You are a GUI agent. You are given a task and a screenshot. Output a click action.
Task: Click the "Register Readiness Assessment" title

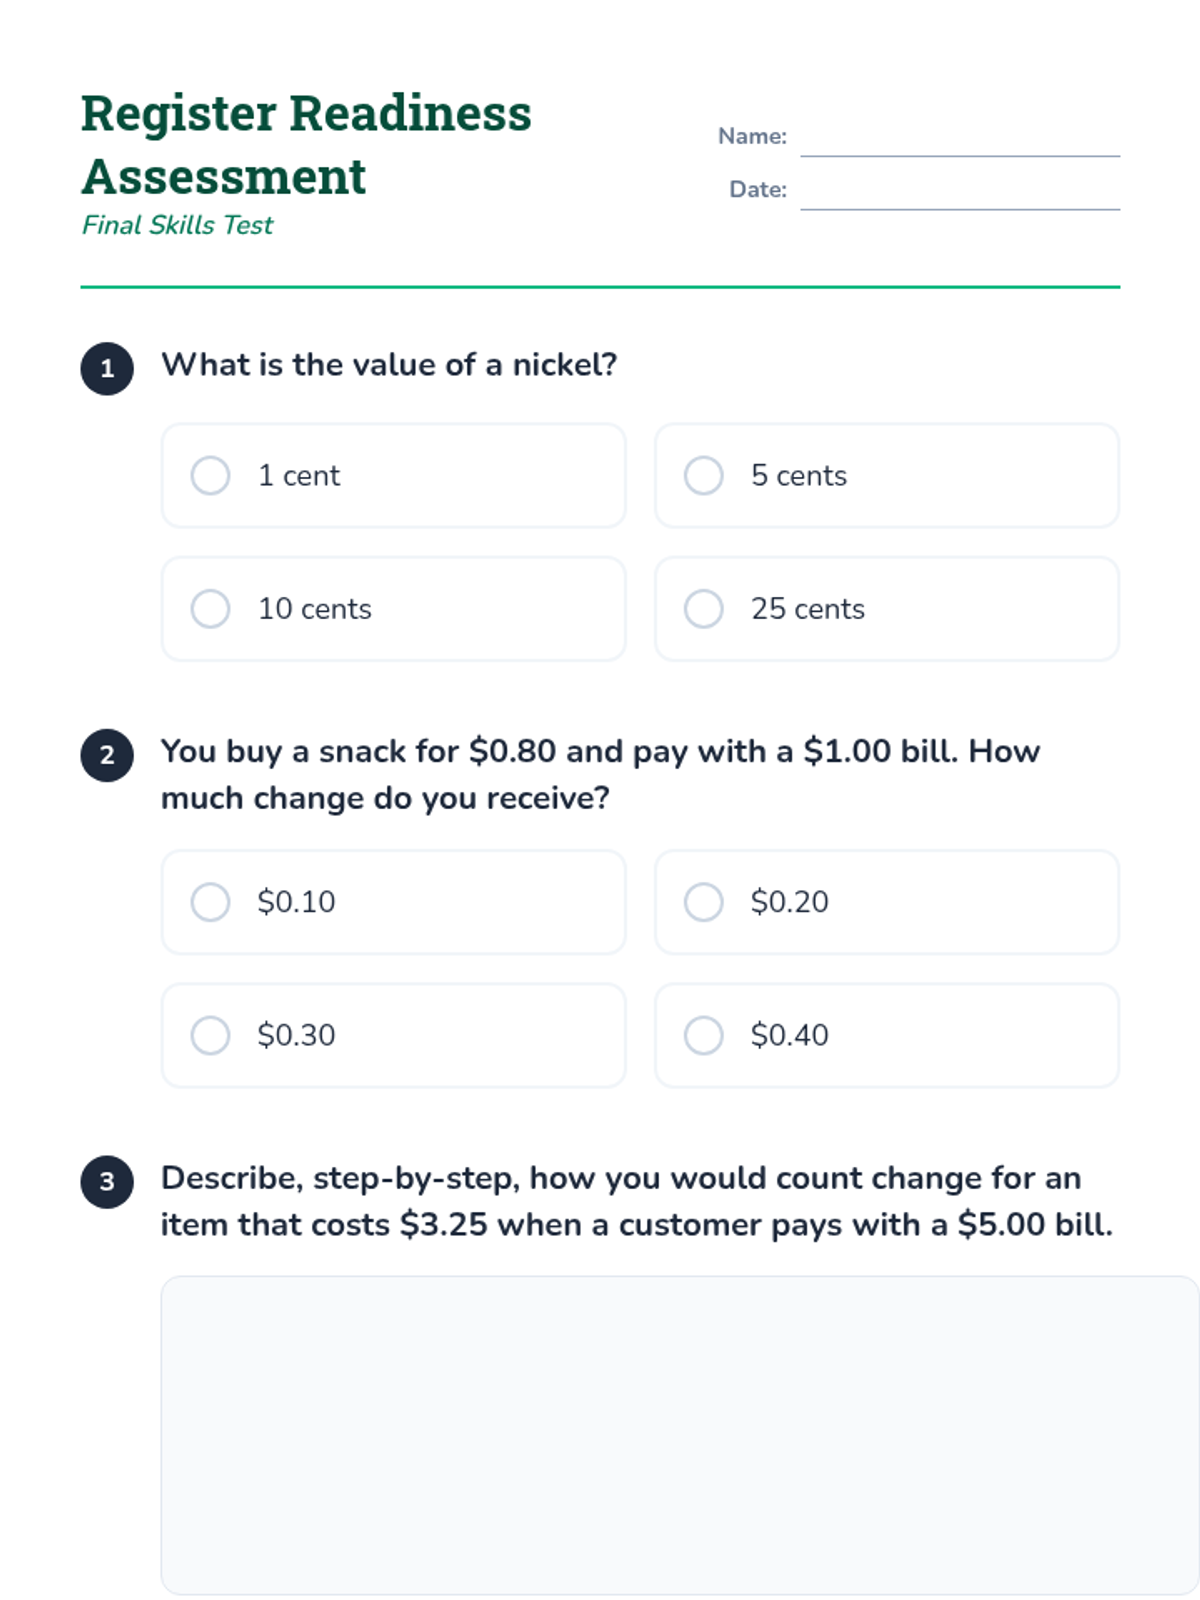306,144
